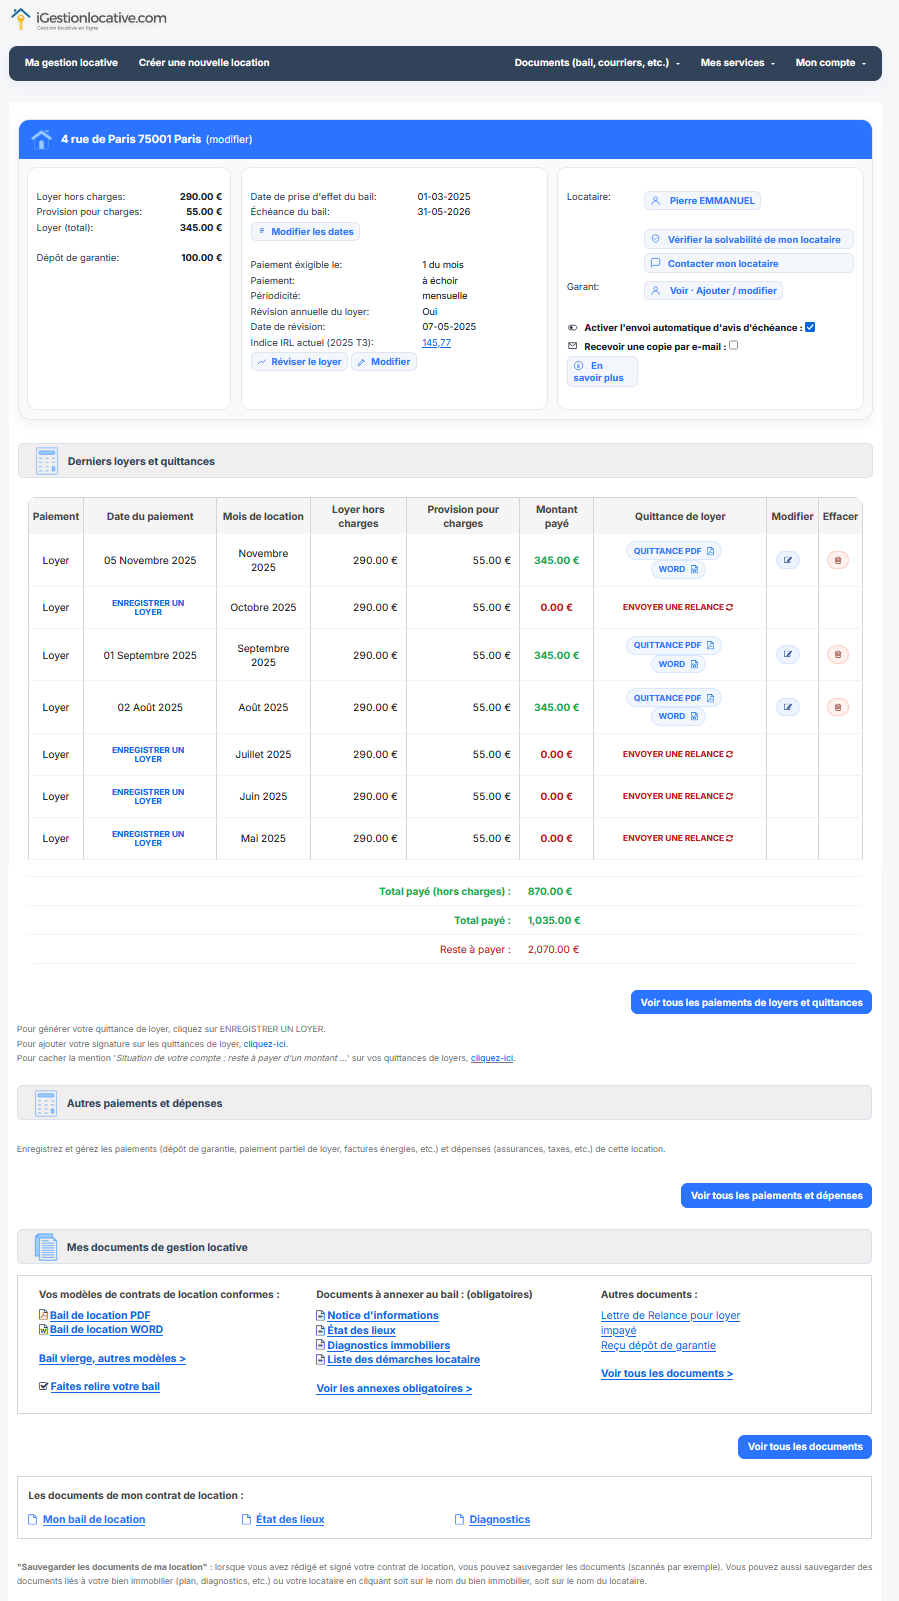Screen dimensions: 899x1601
Task: Click Bail vierge, autres modèles link
Action: [112, 1359]
